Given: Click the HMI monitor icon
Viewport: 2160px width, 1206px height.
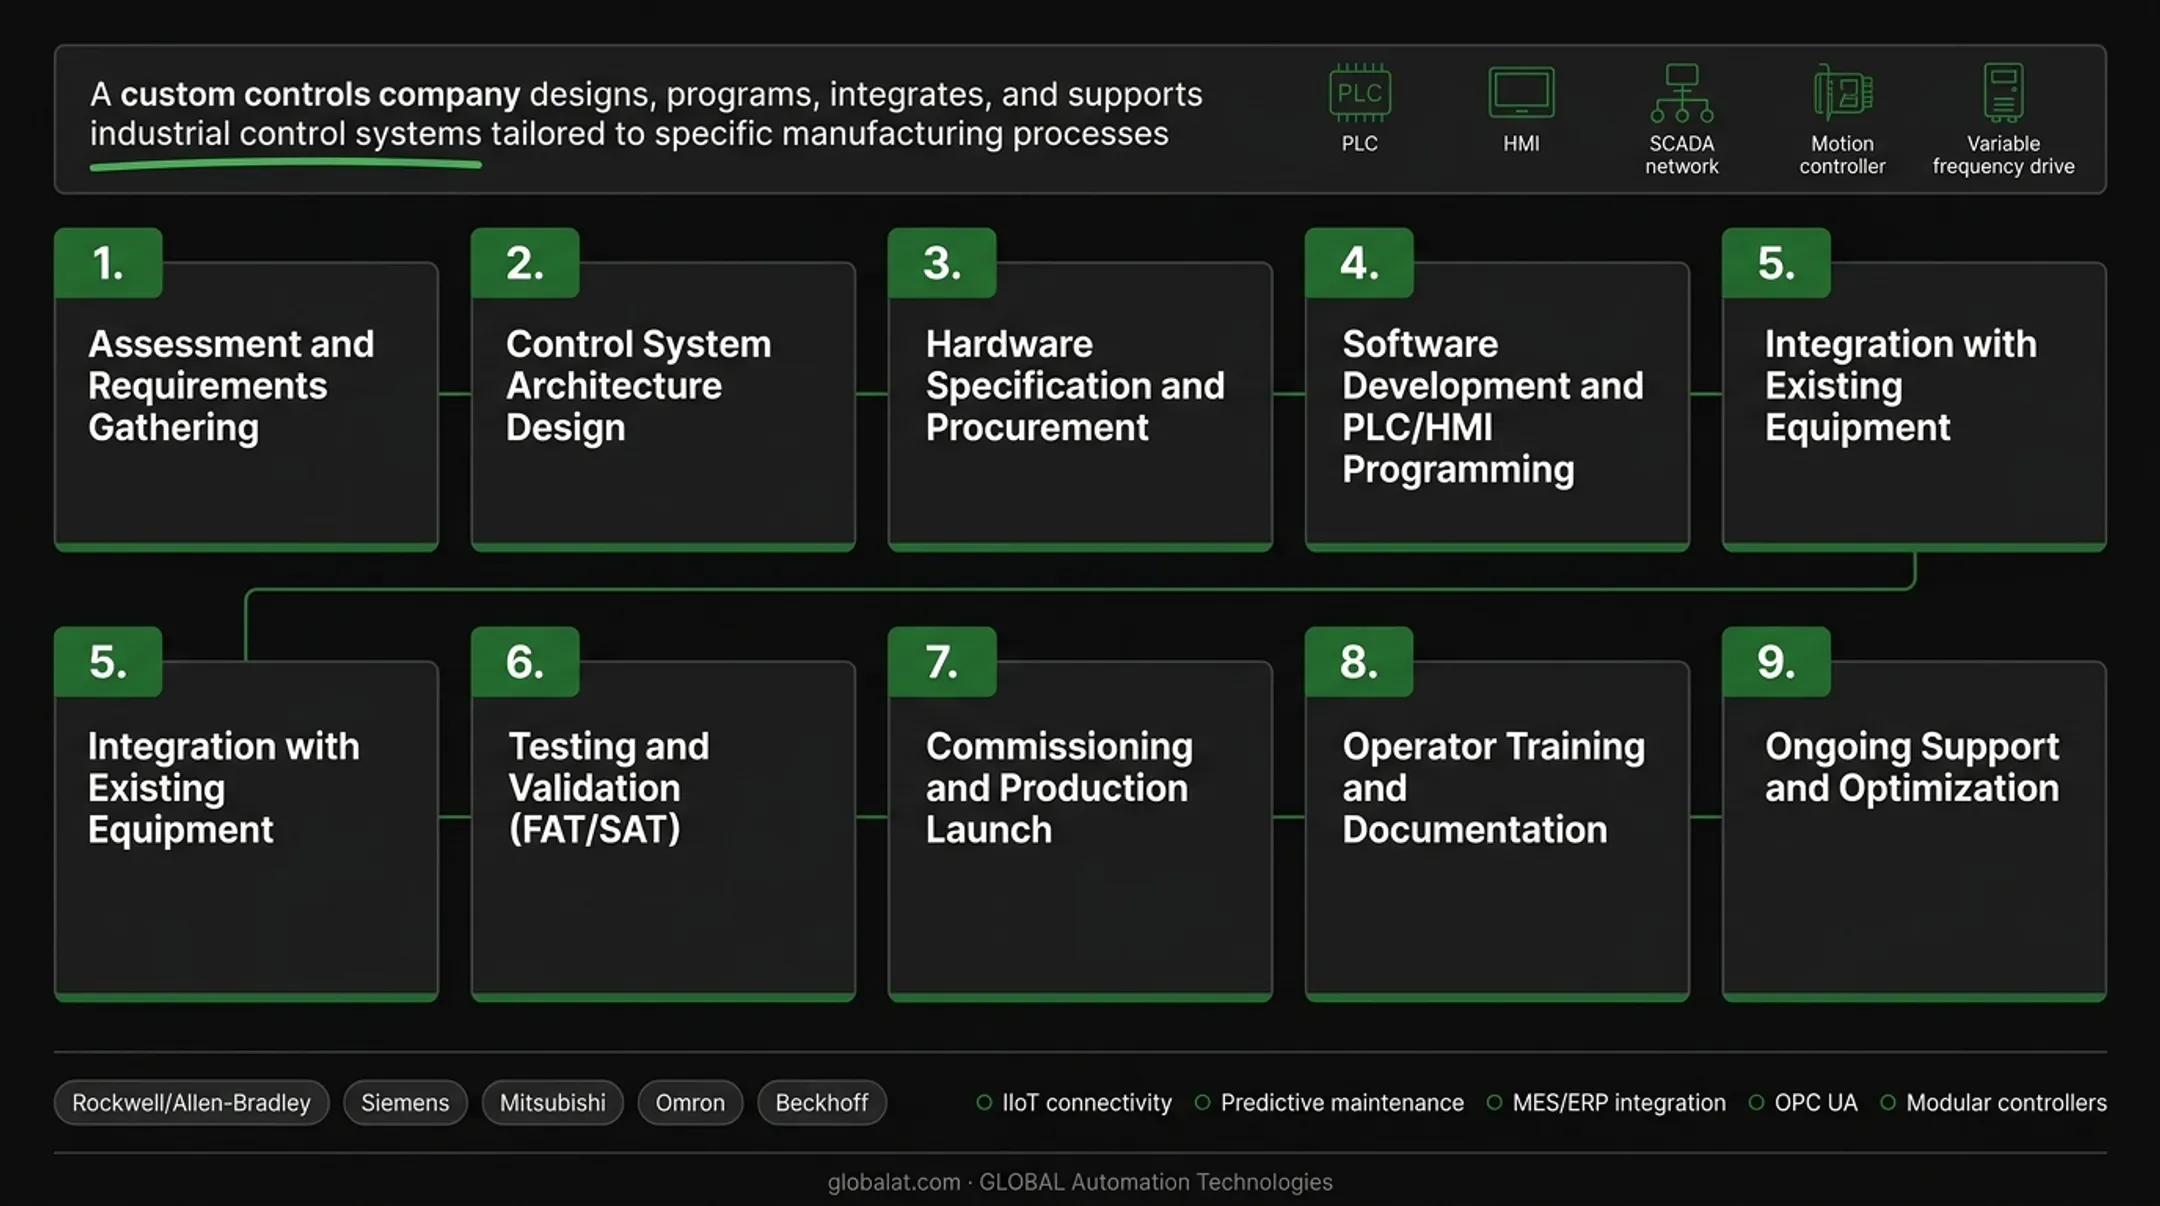Looking at the screenshot, I should coord(1521,93).
